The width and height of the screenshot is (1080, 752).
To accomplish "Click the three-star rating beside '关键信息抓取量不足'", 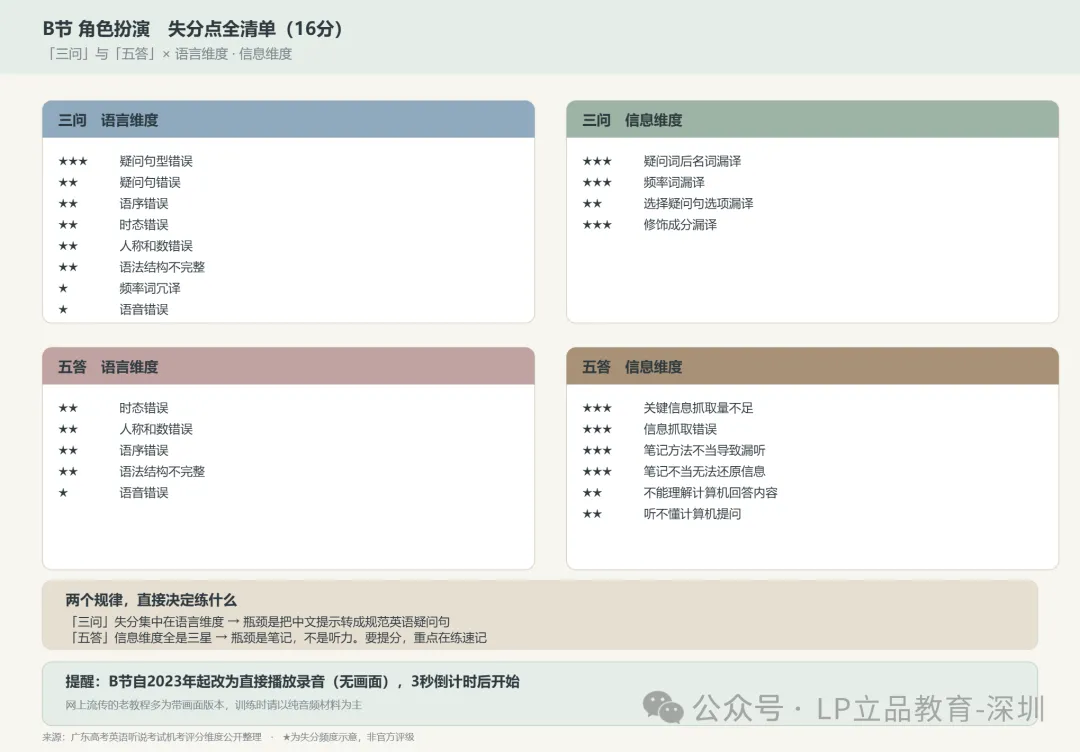I will (x=597, y=408).
